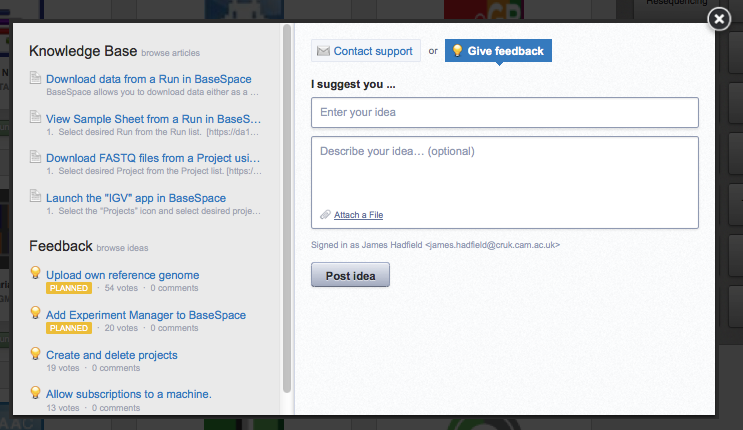The height and width of the screenshot is (430, 743).
Task: Open Launch the IGV app article
Action: pos(136,198)
